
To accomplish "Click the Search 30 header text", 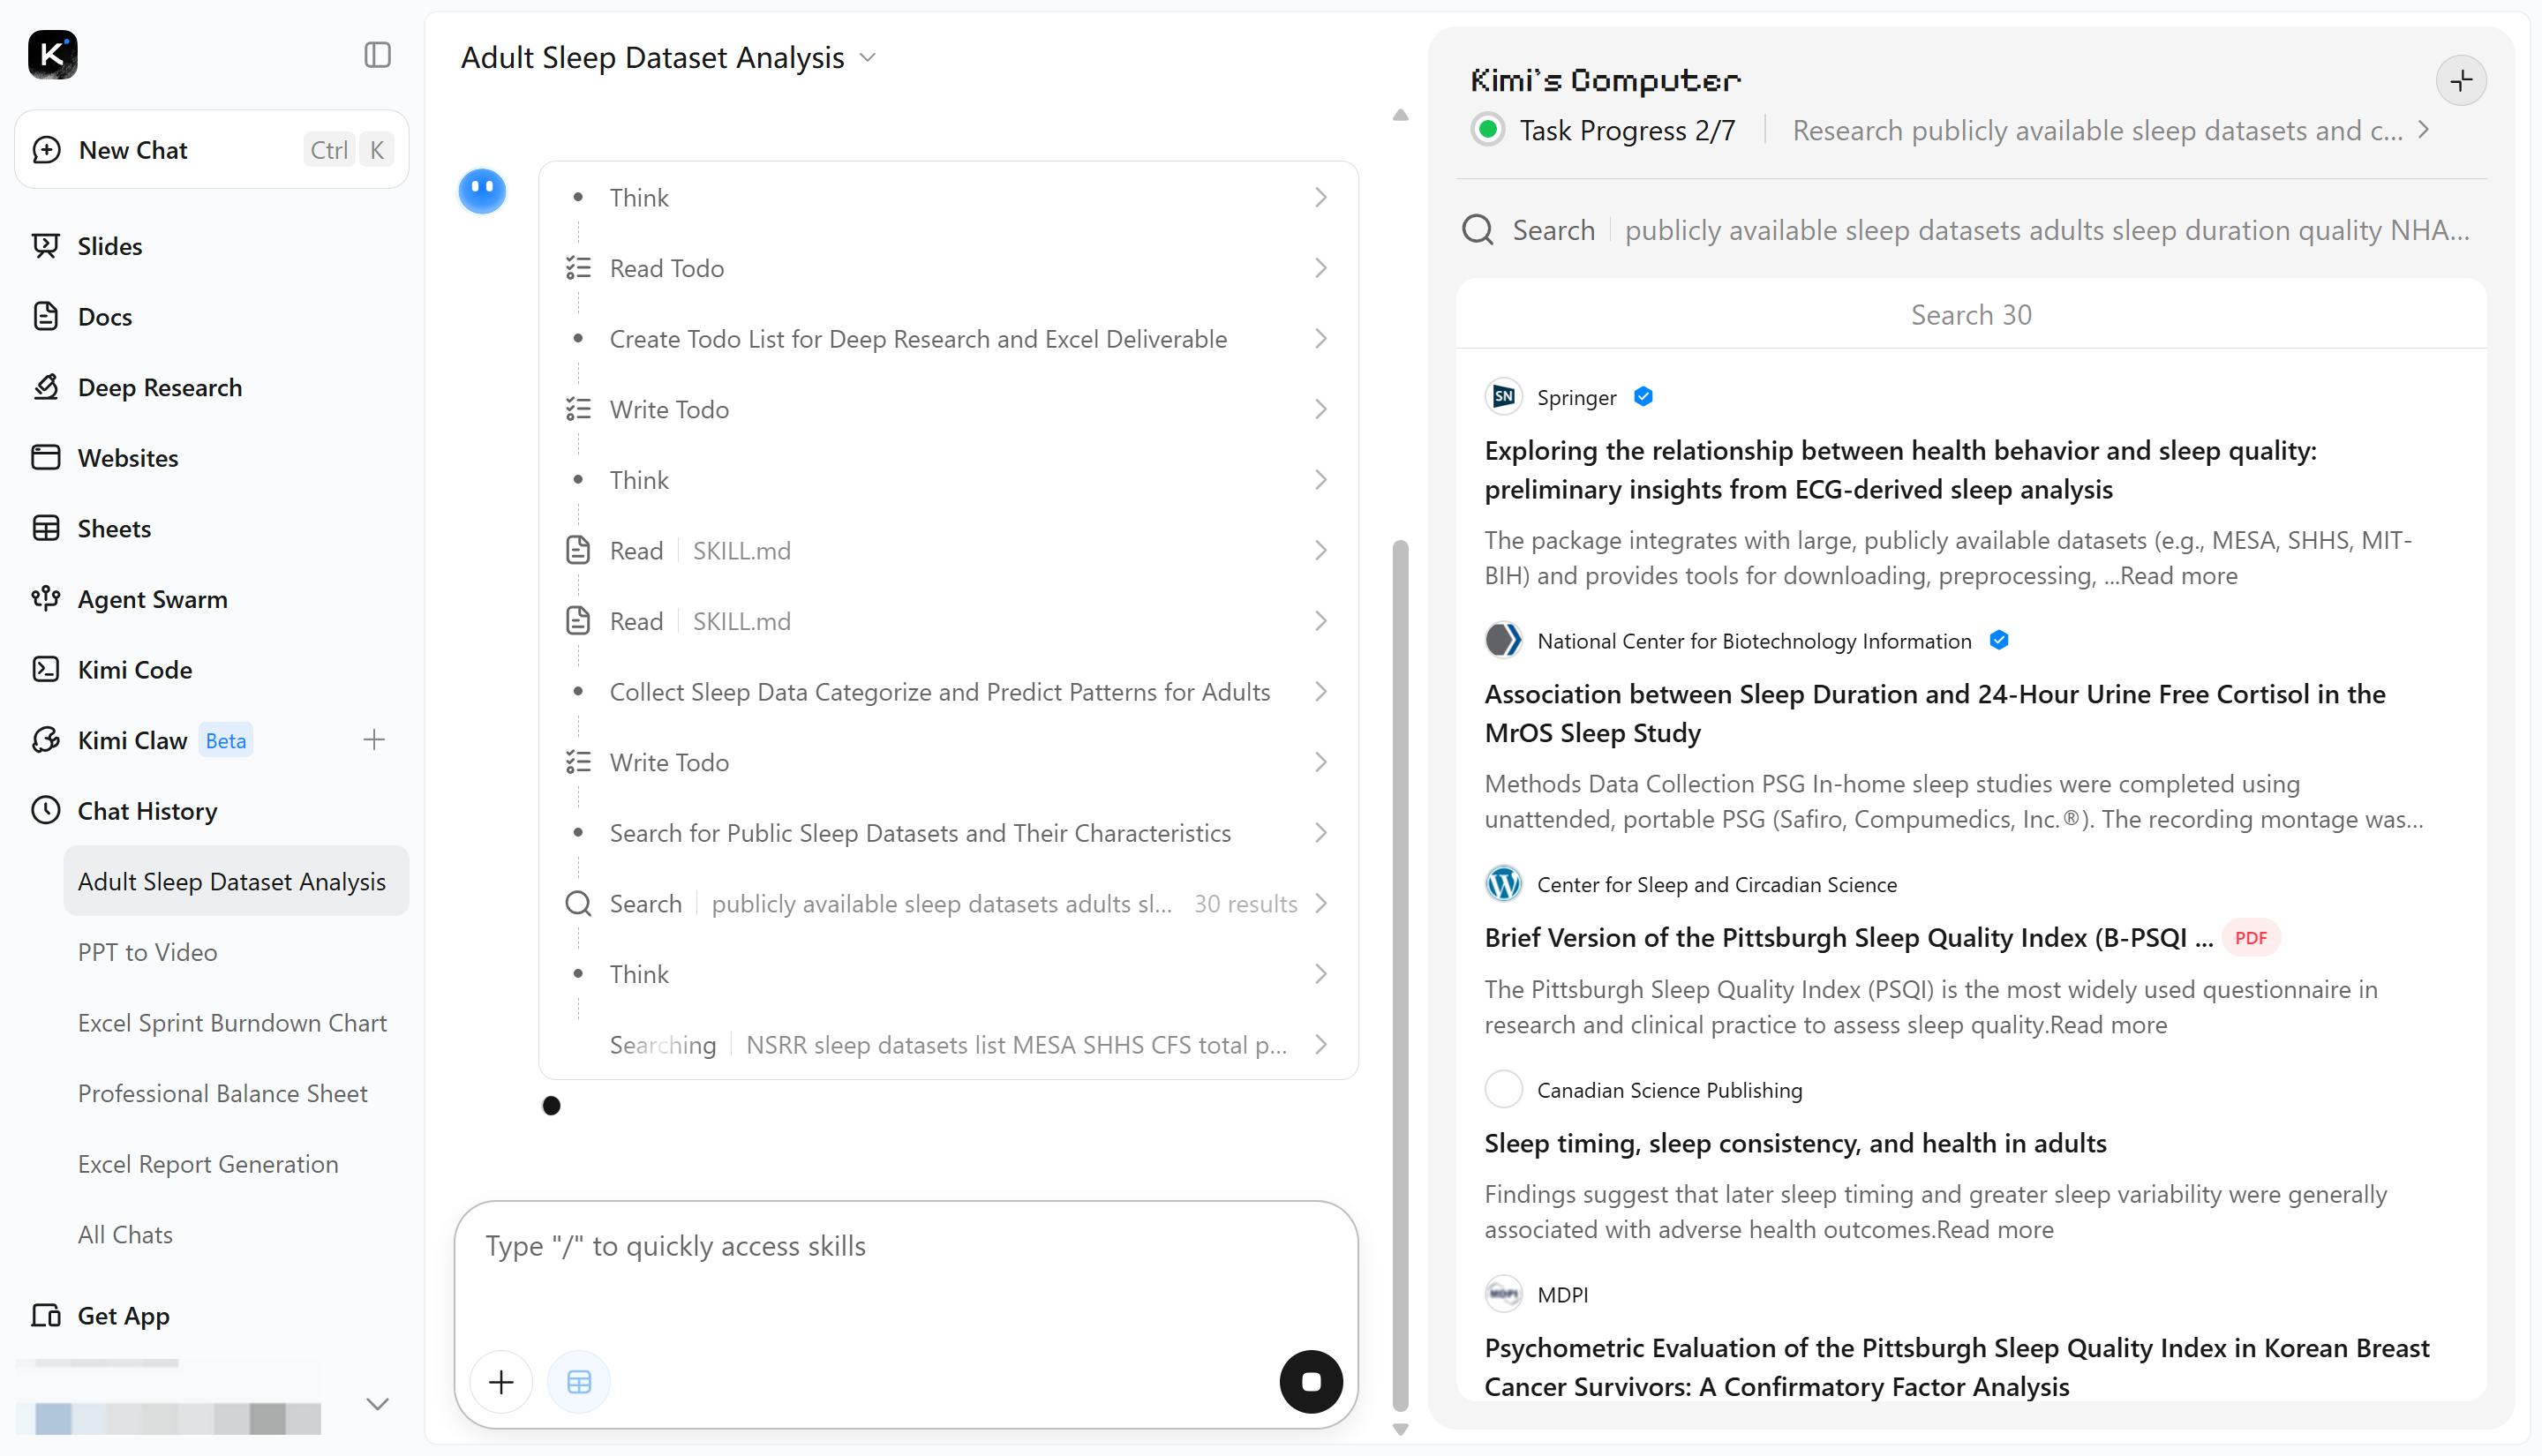I will click(1970, 314).
